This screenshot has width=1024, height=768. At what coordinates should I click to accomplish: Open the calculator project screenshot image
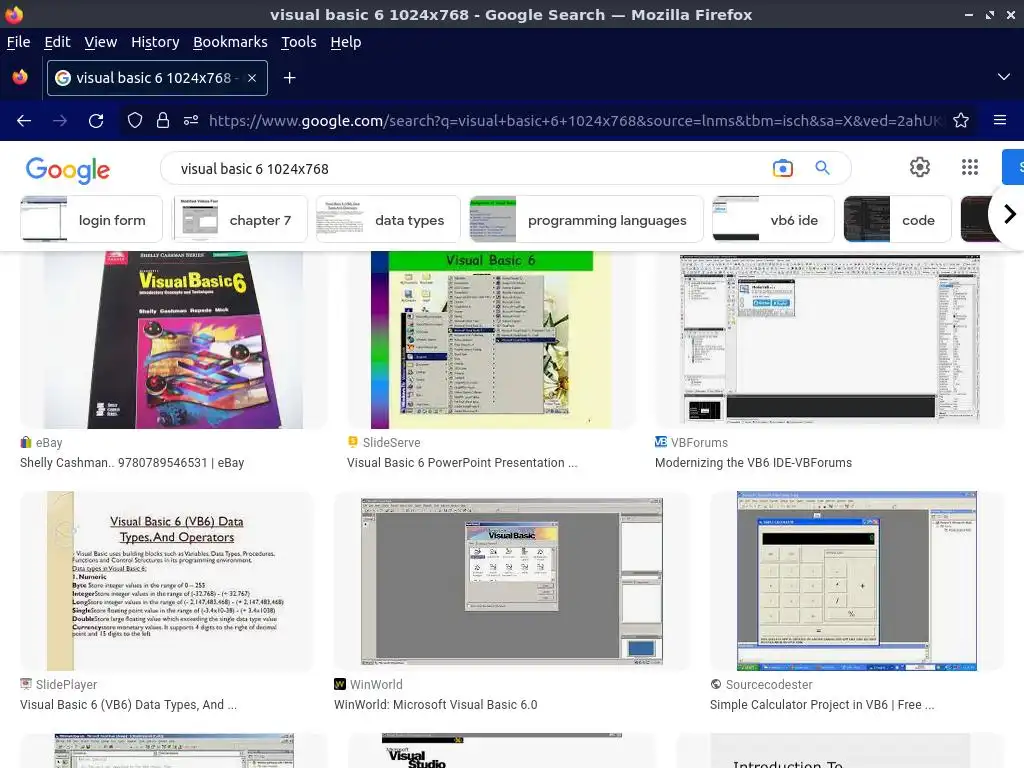pos(857,581)
